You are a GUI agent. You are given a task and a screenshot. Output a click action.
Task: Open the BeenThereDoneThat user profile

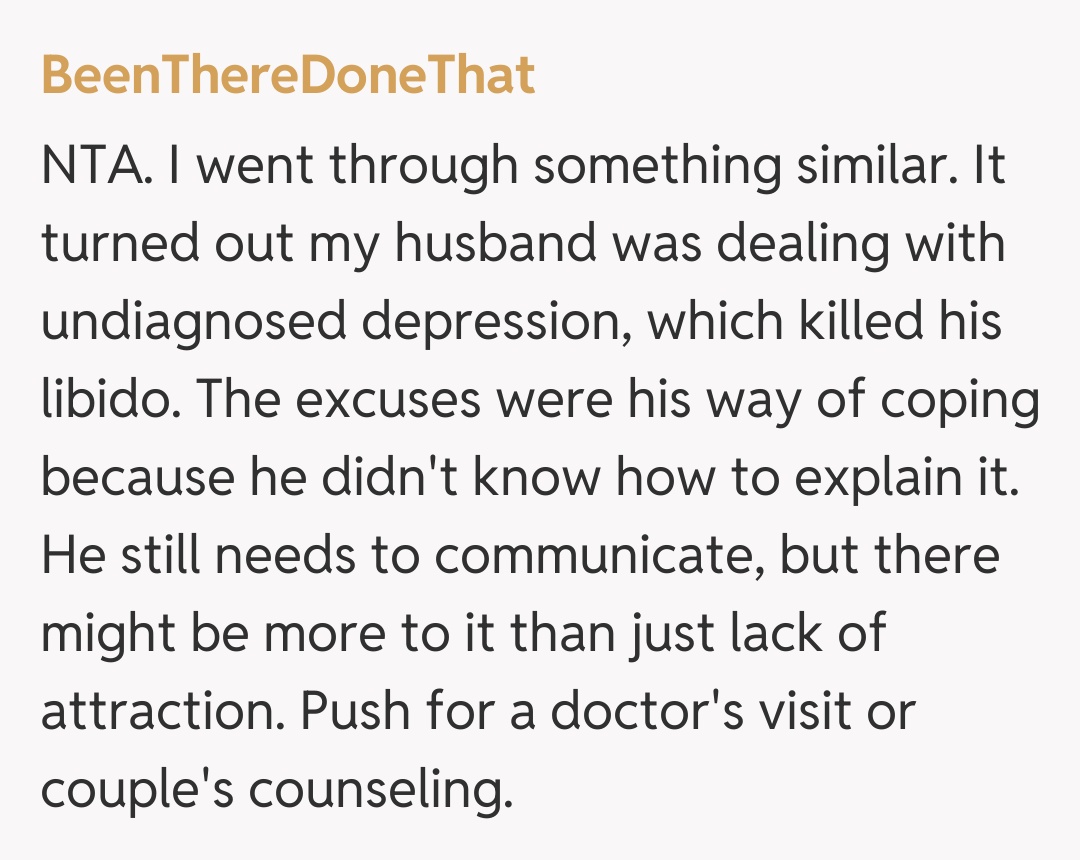[x=288, y=77]
